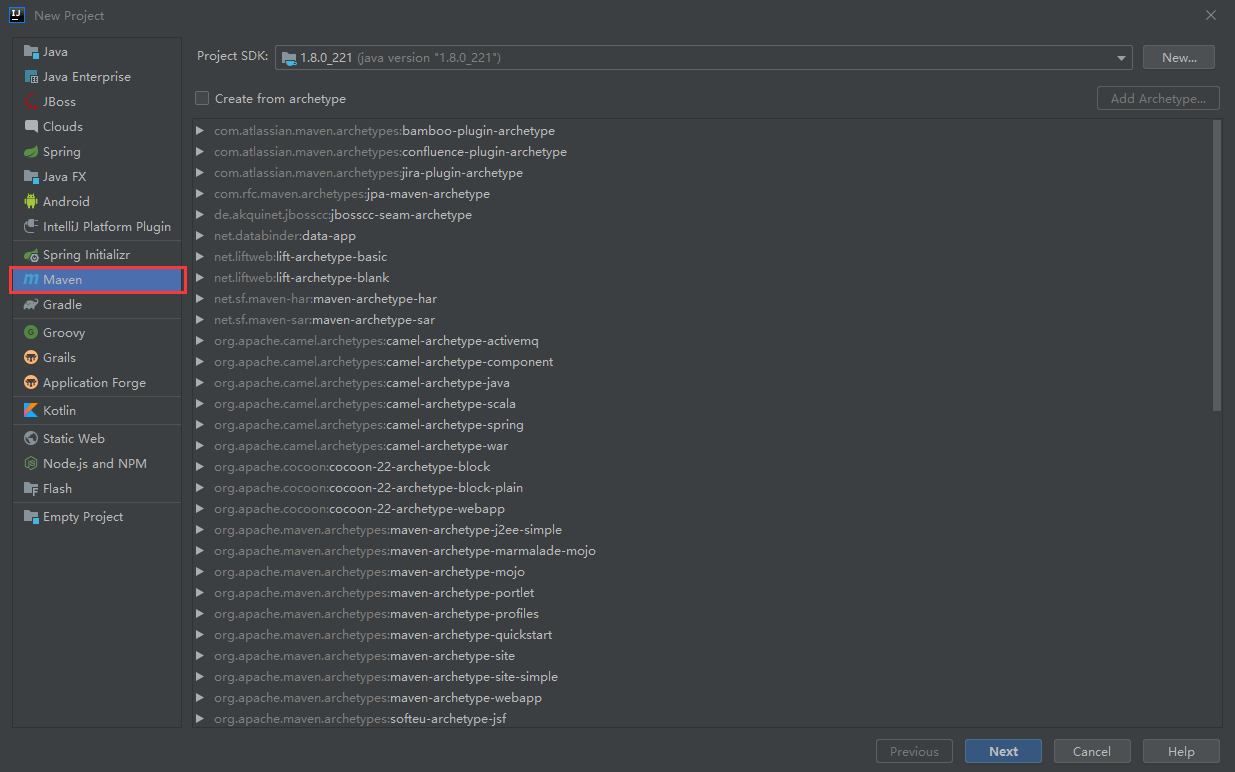Expand maven-archetype-har entry
The height and width of the screenshot is (772, 1235).
201,299
